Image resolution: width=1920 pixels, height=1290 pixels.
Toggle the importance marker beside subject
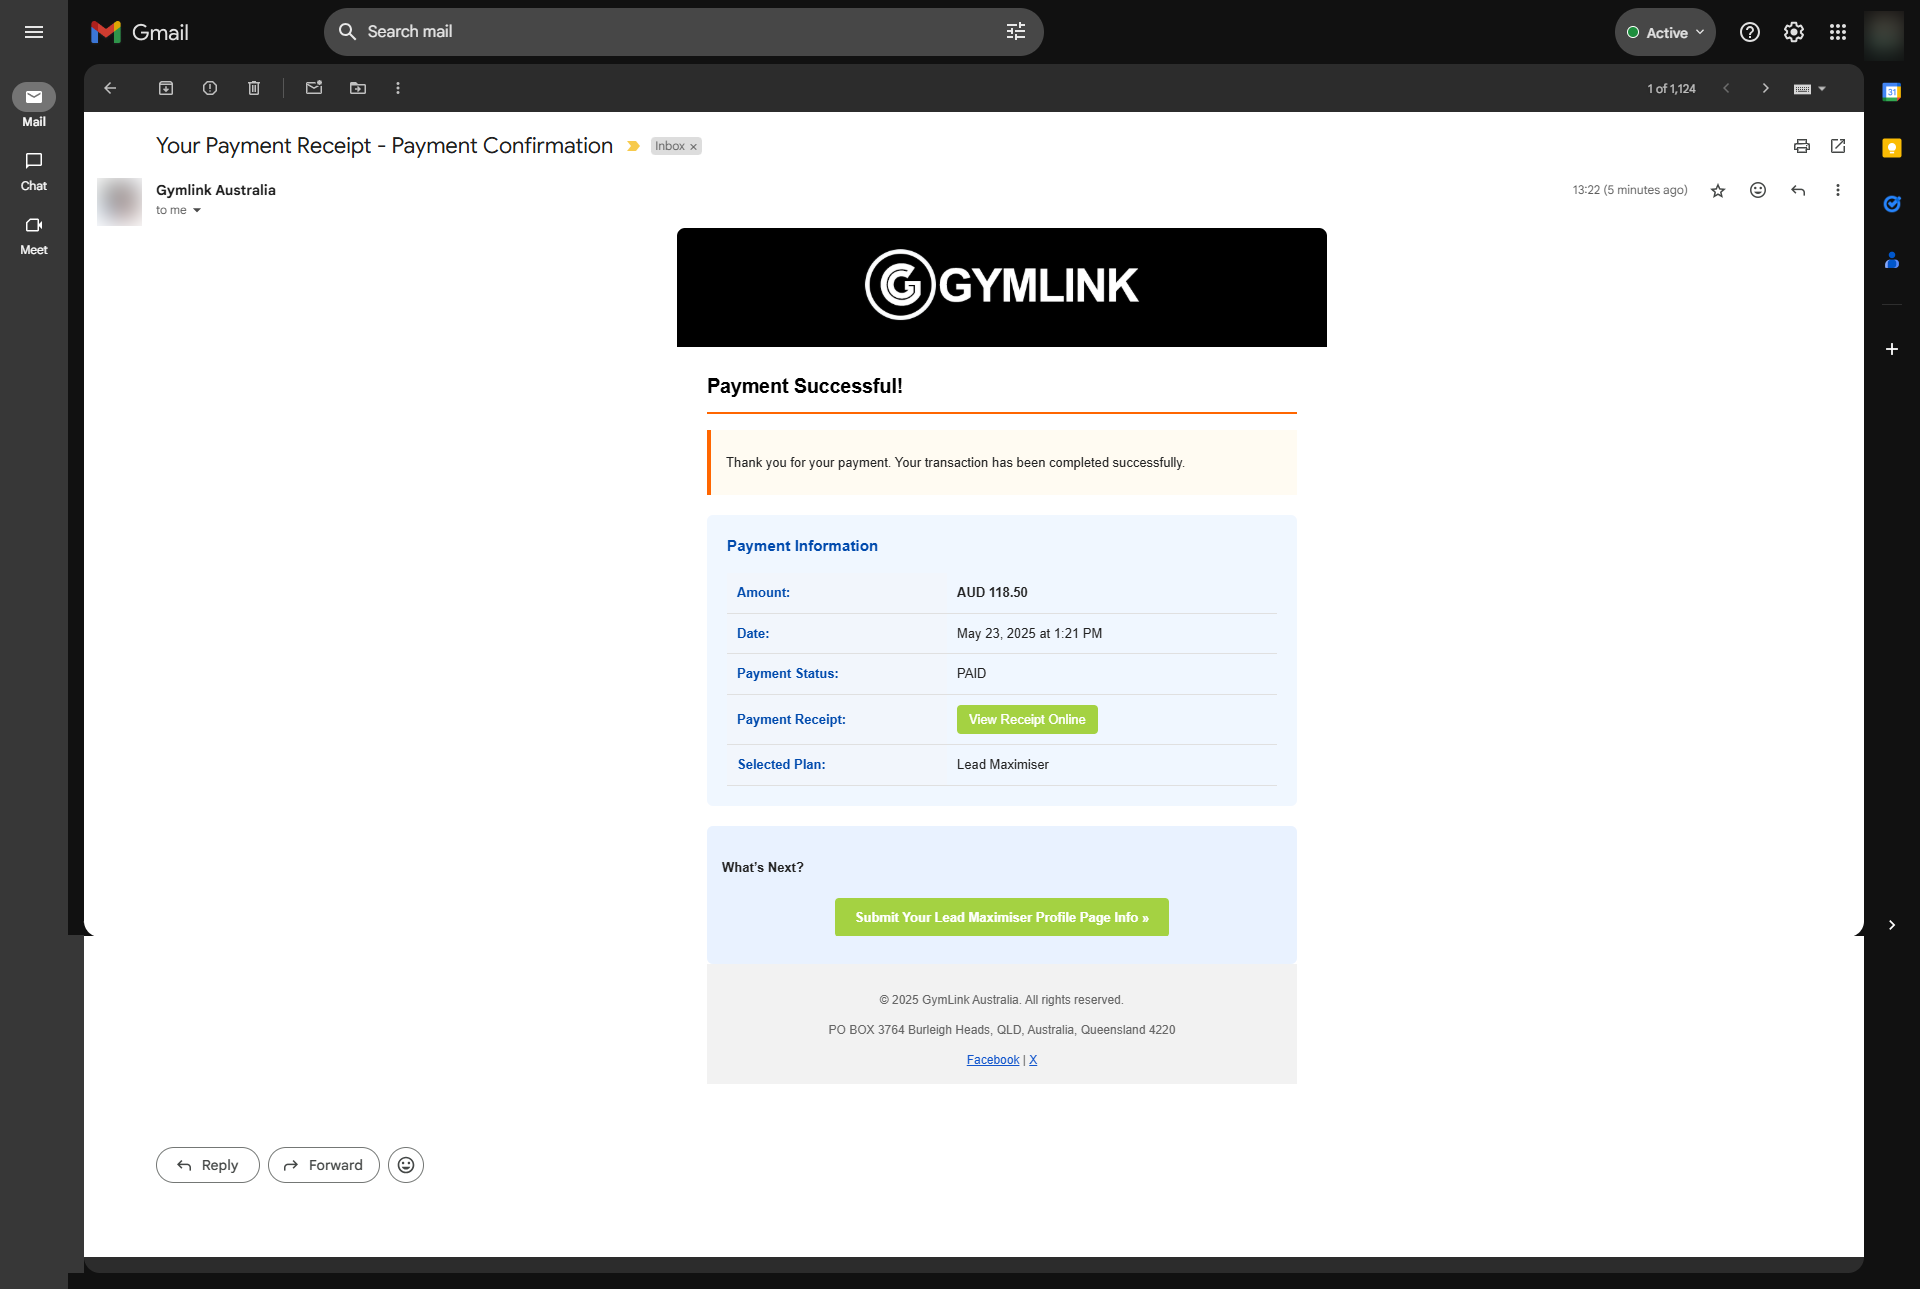pos(633,146)
